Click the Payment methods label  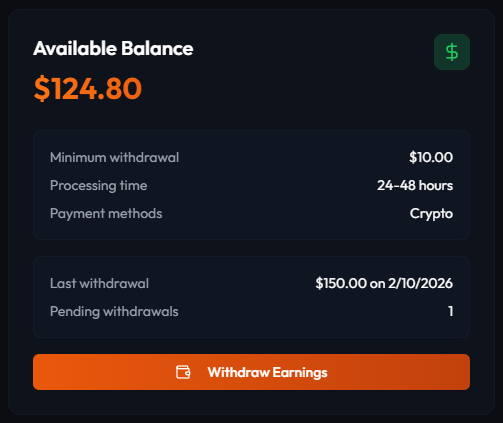point(106,214)
